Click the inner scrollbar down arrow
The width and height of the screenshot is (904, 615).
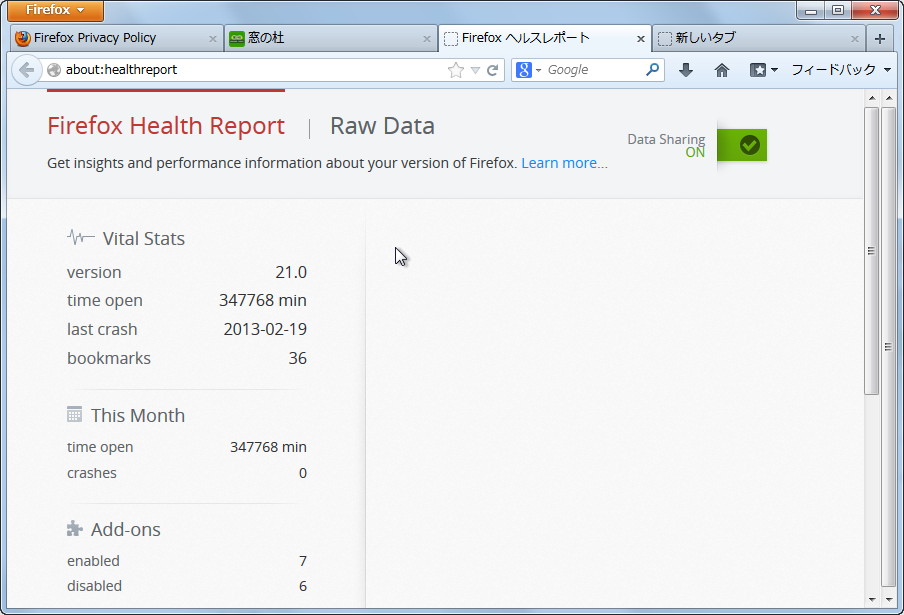(x=872, y=599)
